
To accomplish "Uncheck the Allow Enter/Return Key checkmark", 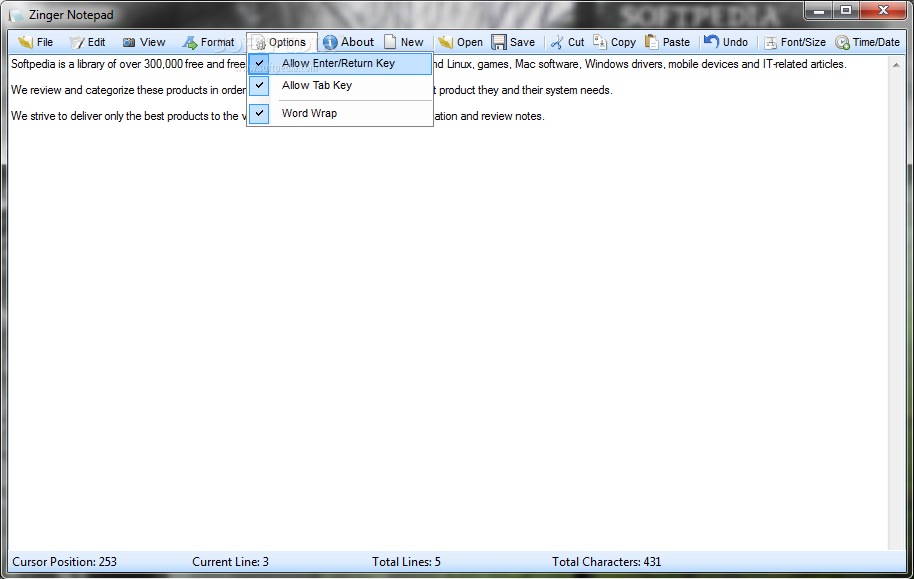I will pyautogui.click(x=259, y=63).
